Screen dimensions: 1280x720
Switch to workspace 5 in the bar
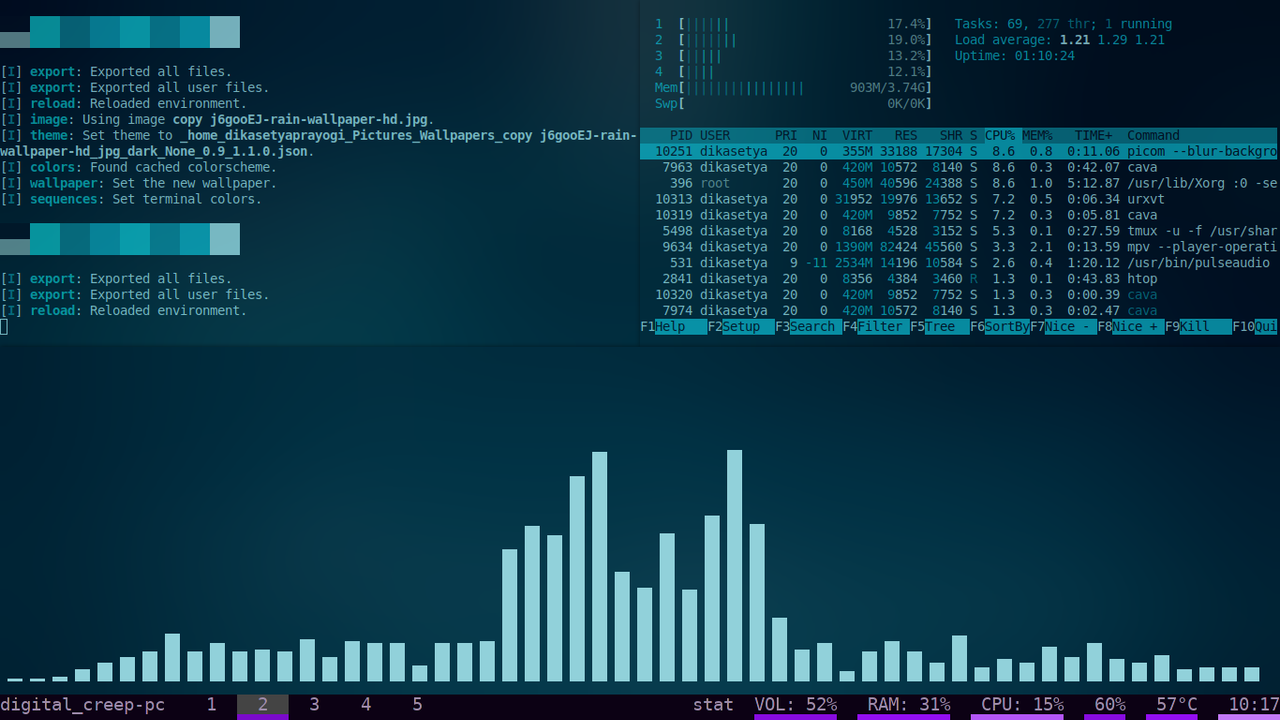(x=417, y=705)
